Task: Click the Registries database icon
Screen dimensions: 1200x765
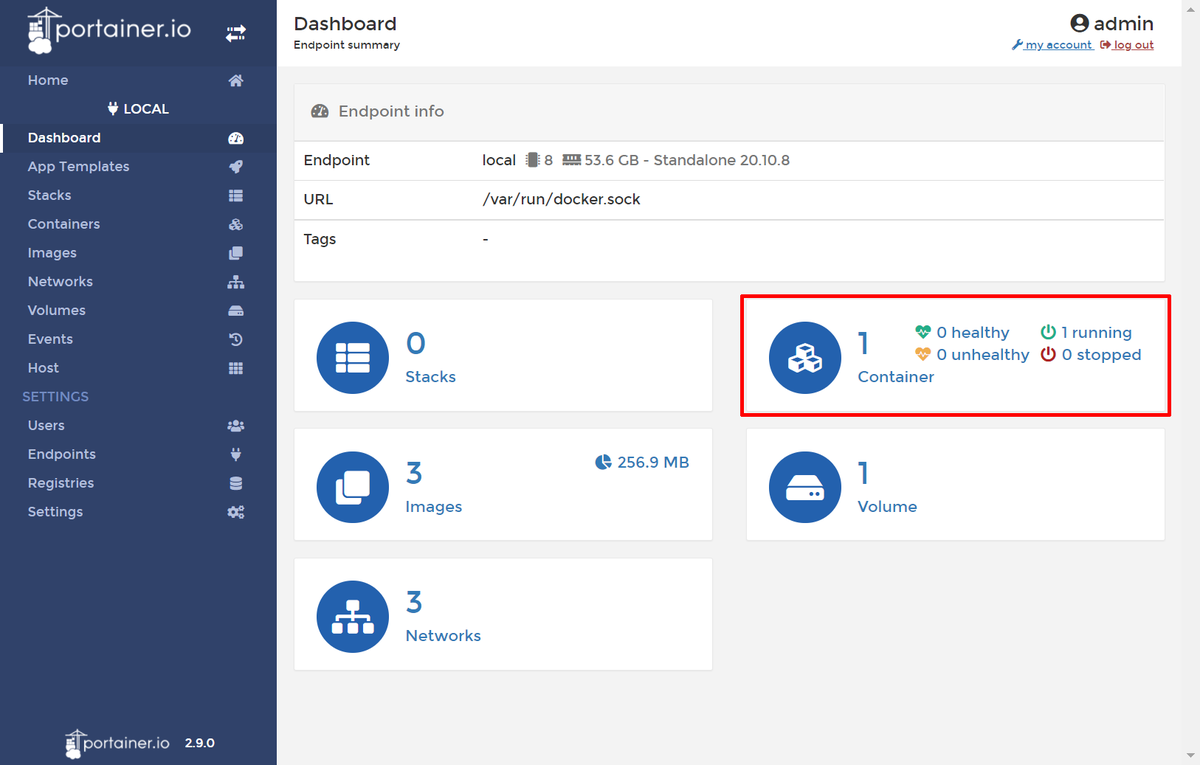Action: point(236,484)
